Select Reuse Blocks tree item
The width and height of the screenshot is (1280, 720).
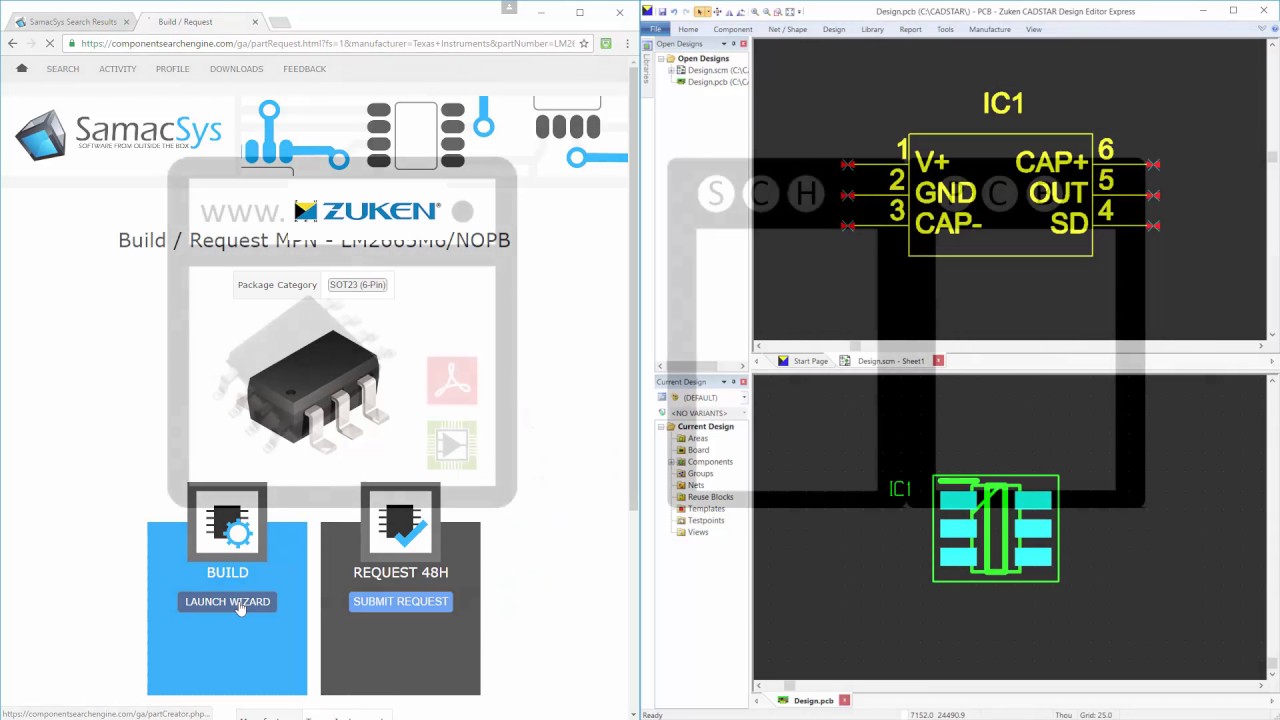coord(710,497)
